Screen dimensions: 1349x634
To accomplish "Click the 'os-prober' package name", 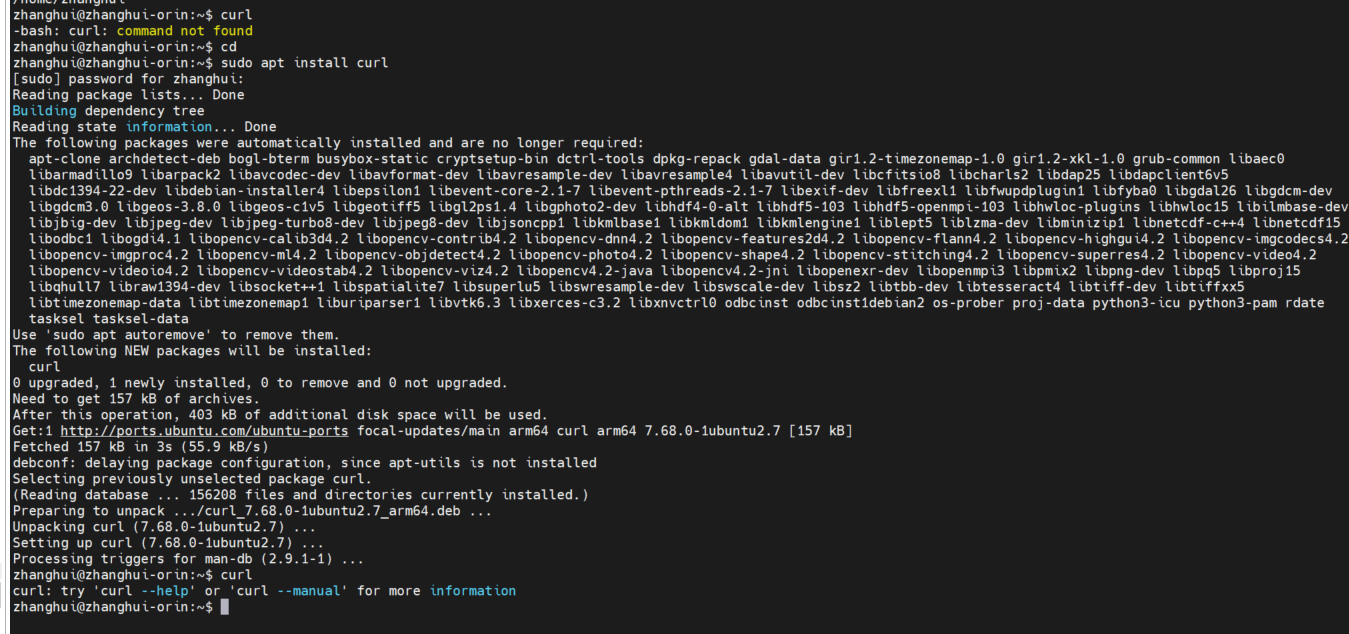I will click(x=968, y=303).
